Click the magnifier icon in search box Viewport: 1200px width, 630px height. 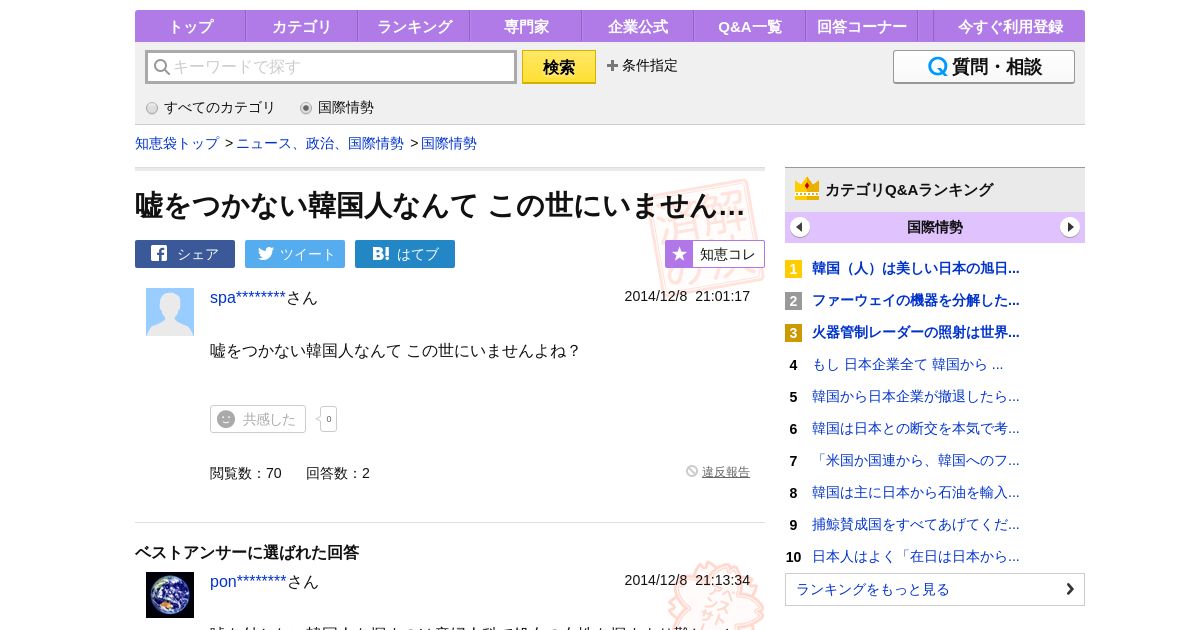pos(161,67)
